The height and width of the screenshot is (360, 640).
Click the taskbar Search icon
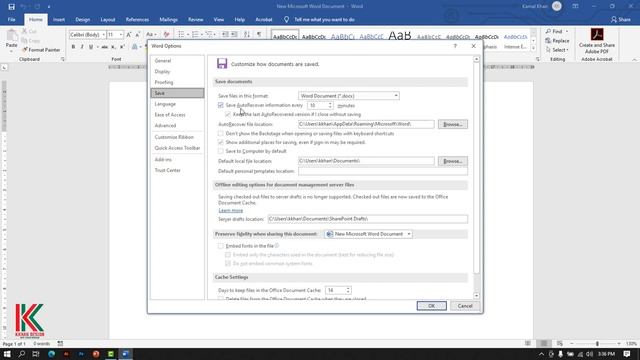pos(22,354)
